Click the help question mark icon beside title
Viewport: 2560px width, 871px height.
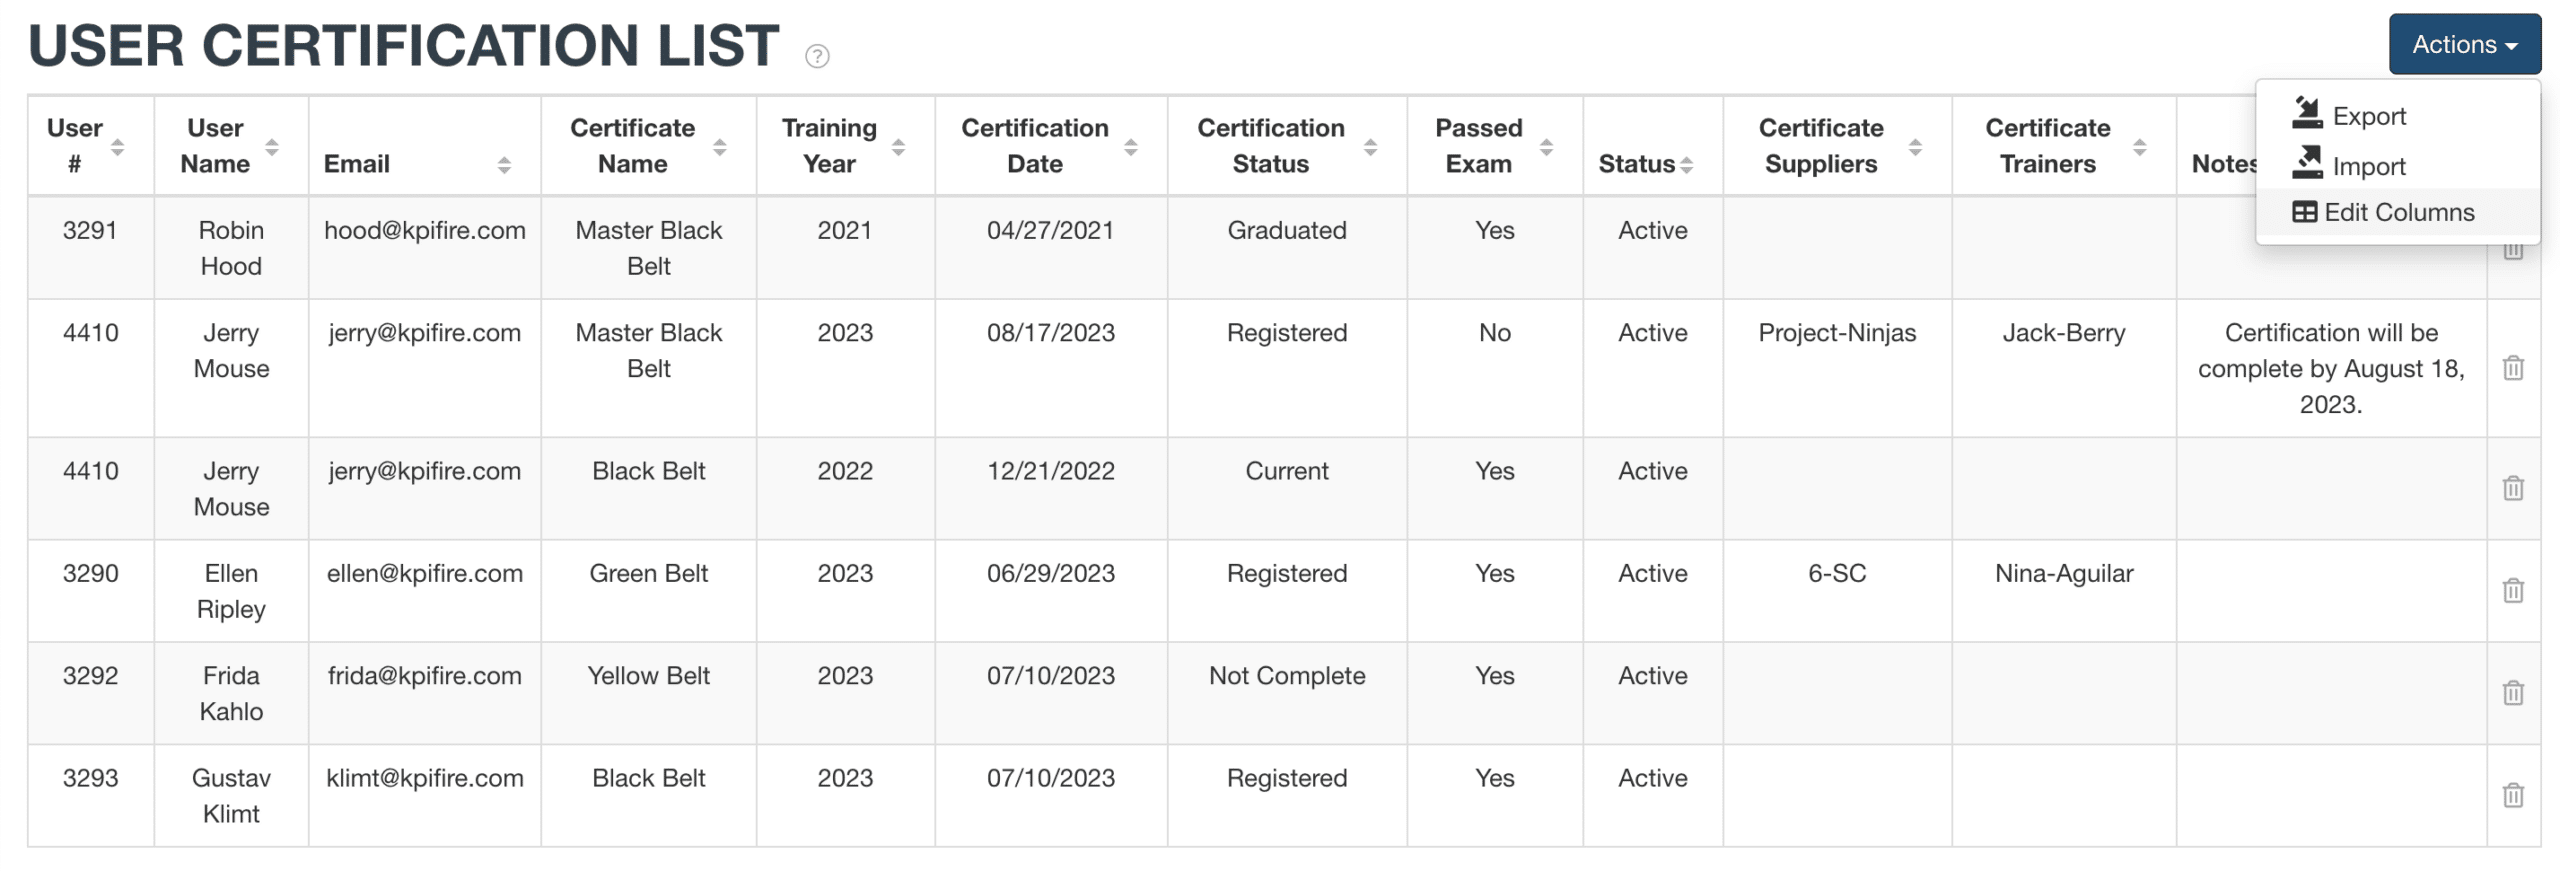click(x=817, y=56)
